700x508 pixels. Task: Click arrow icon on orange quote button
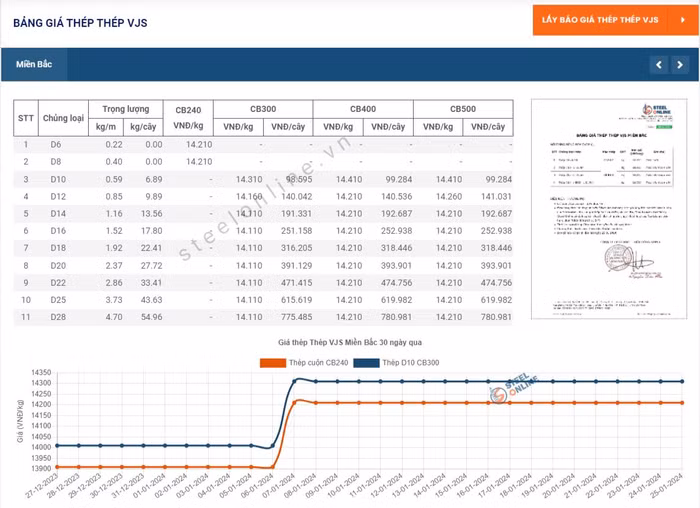[x=674, y=20]
